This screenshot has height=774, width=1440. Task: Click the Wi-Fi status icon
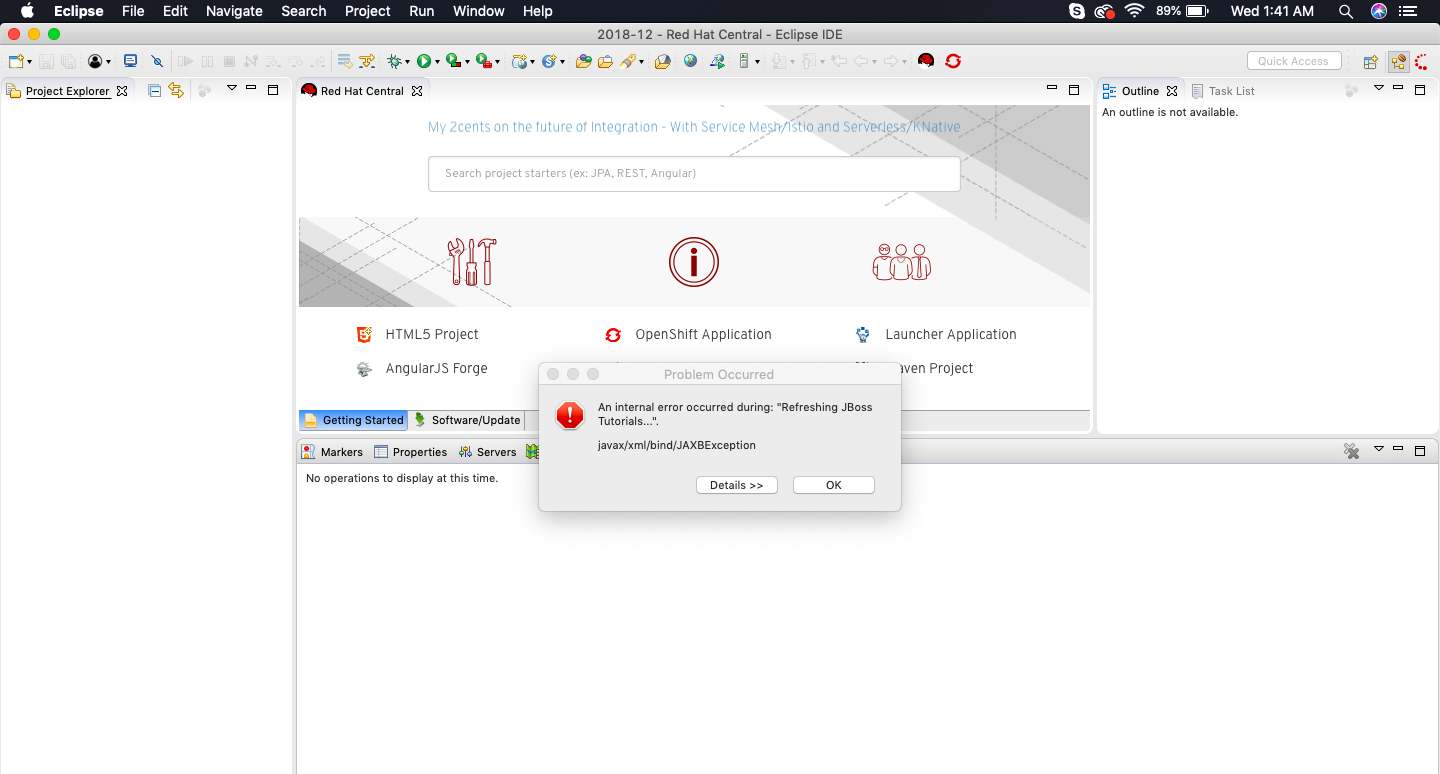pyautogui.click(x=1134, y=11)
